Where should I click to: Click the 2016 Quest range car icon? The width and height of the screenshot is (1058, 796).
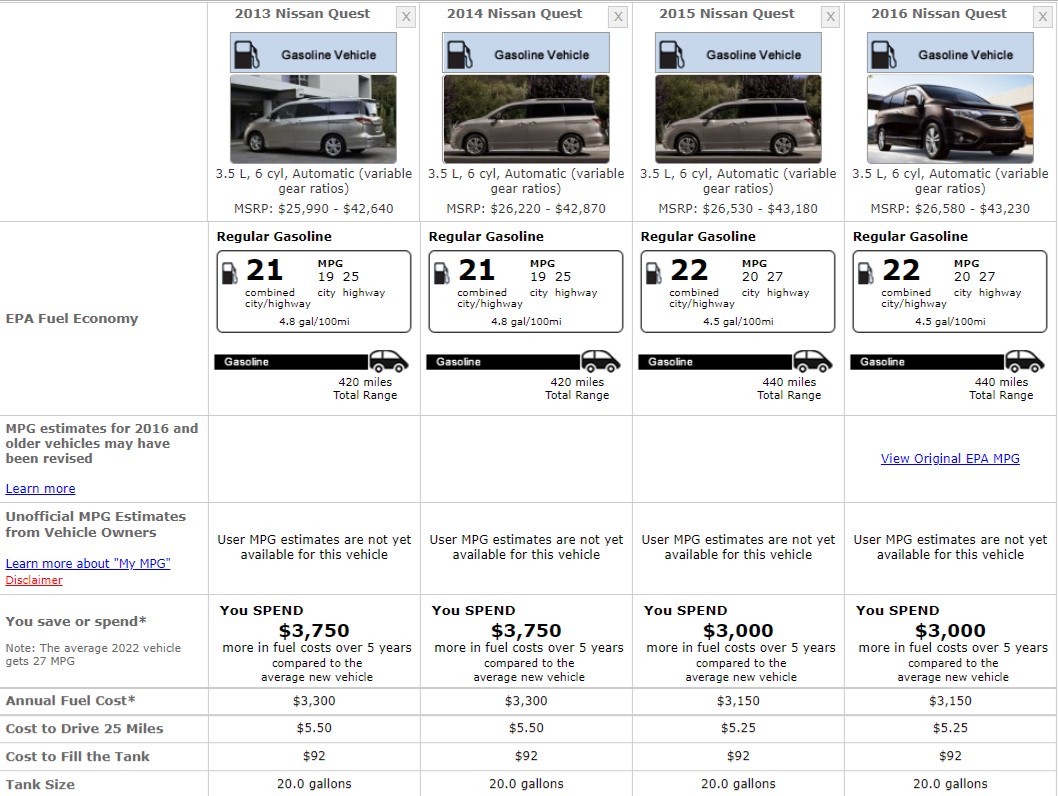click(1025, 362)
